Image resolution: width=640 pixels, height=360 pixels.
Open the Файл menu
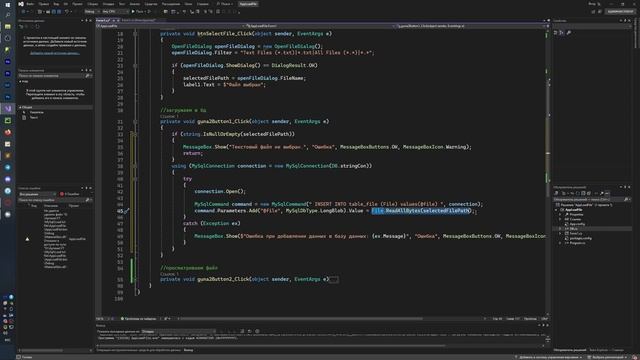[30, 4]
